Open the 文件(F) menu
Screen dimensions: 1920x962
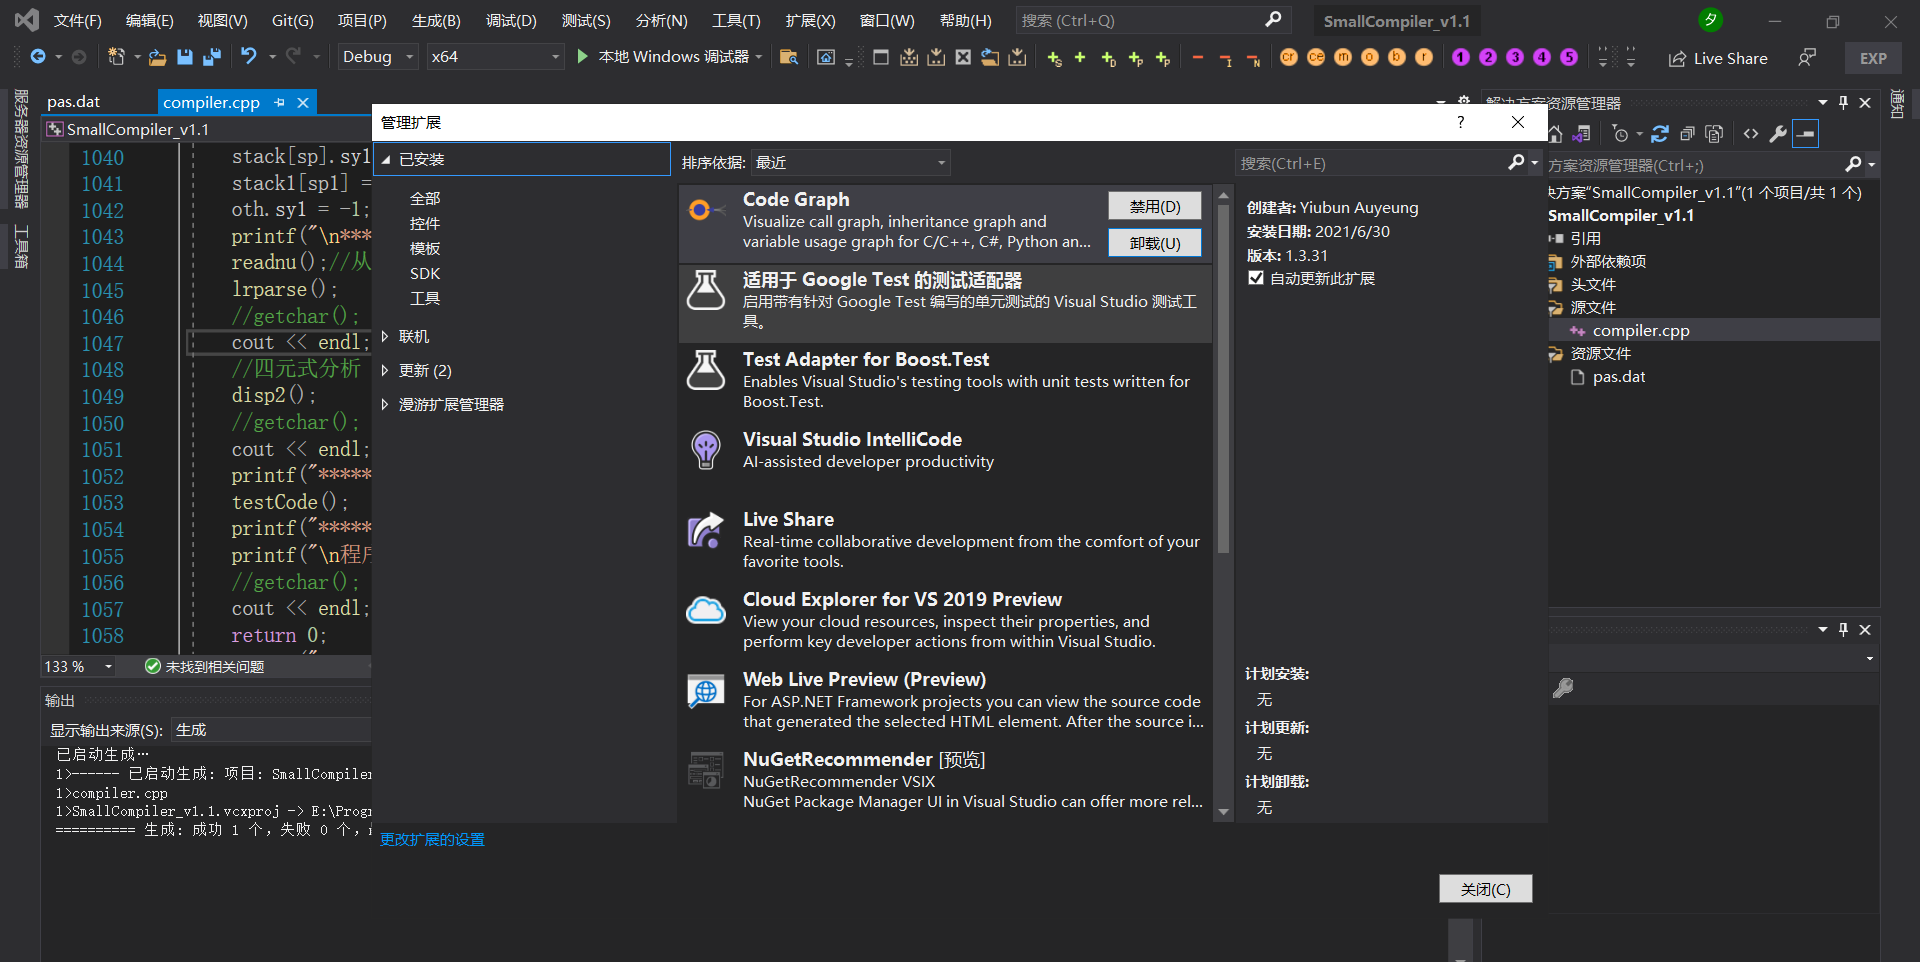78,20
